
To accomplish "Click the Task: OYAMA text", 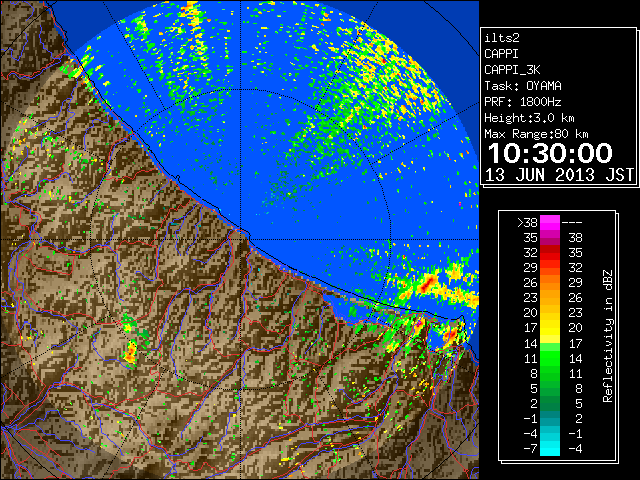I will [522, 86].
